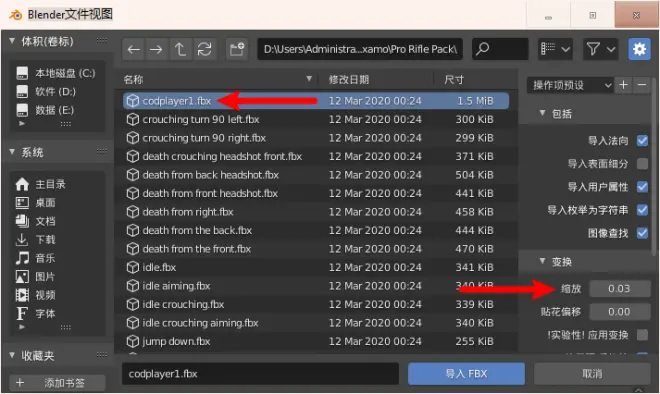Select file codplayer1.fbx in the list
Screen dimensions: 660x394
316,101
